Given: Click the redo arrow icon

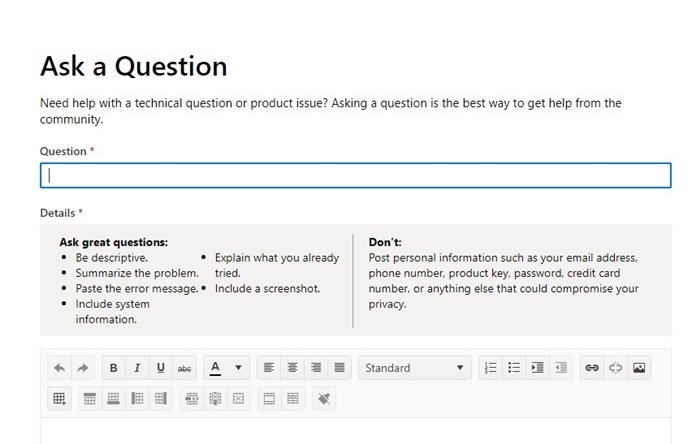Looking at the screenshot, I should click(x=83, y=368).
